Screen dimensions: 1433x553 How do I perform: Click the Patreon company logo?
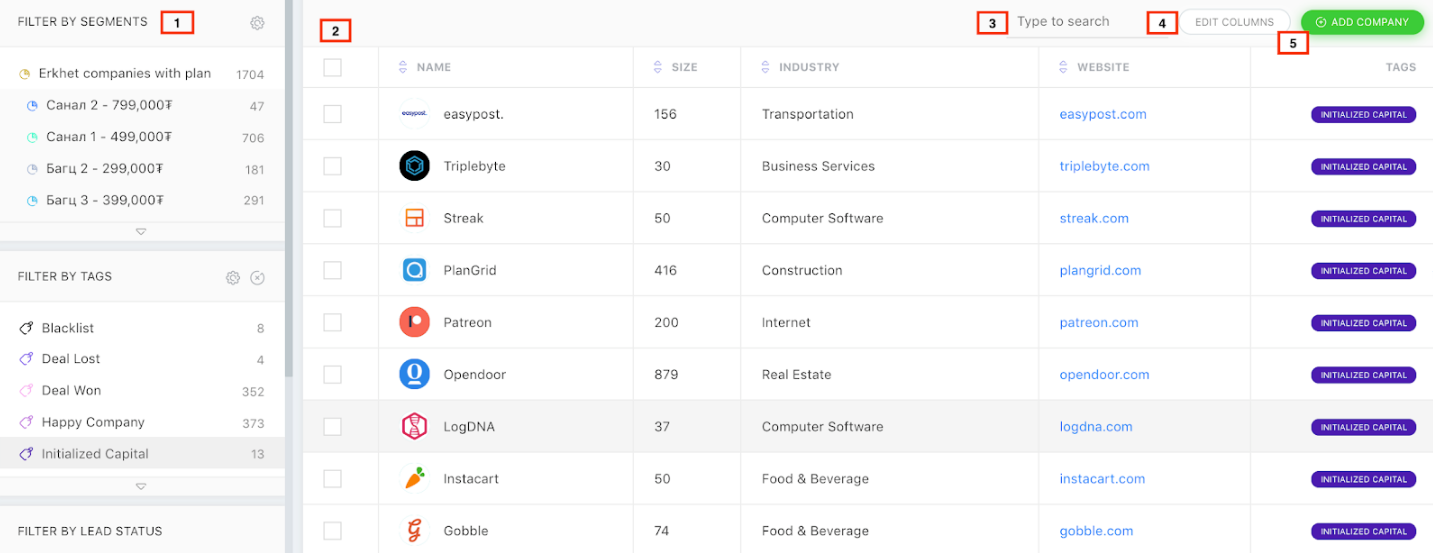[x=414, y=322]
